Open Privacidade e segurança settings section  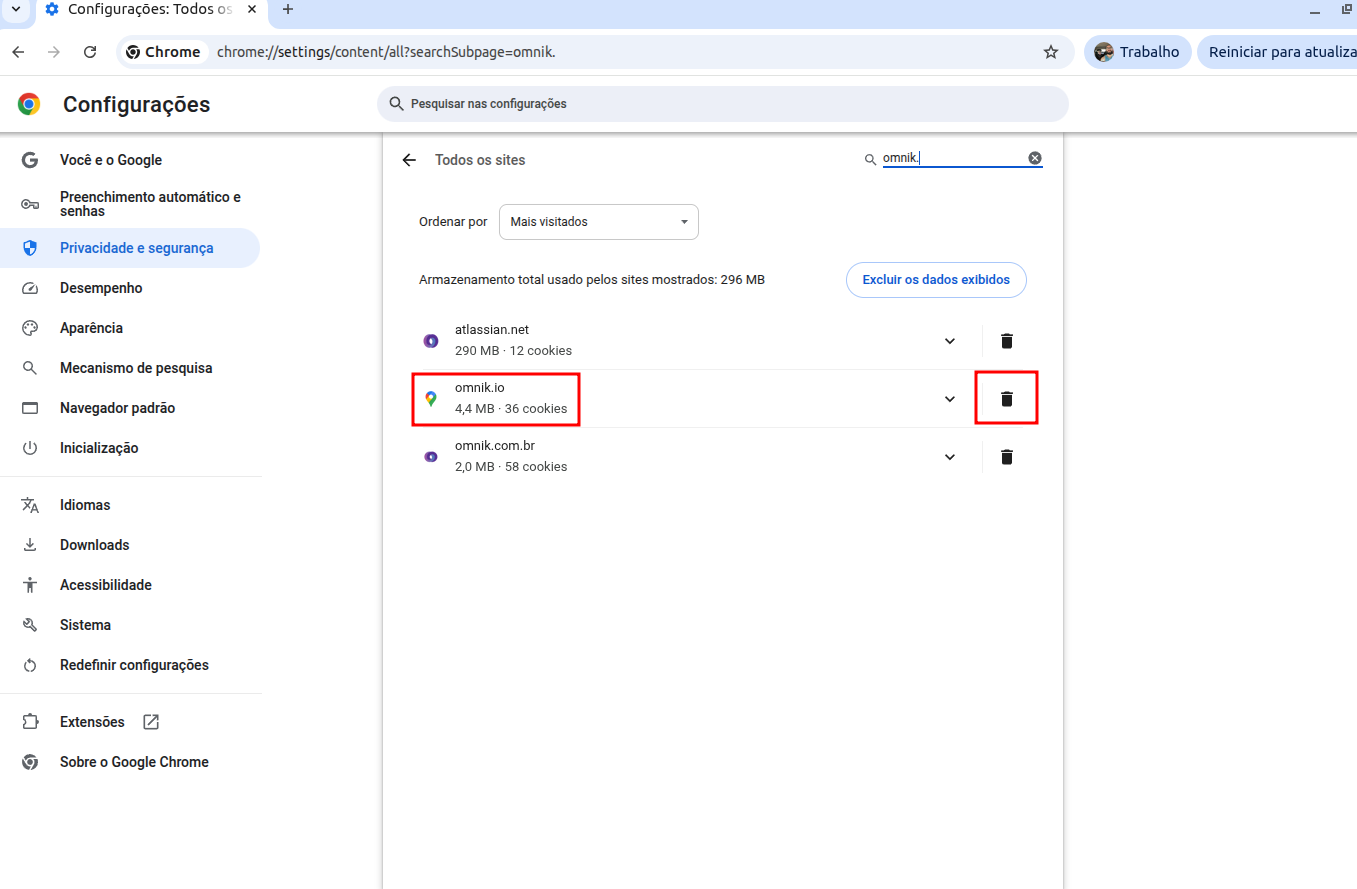[x=136, y=248]
